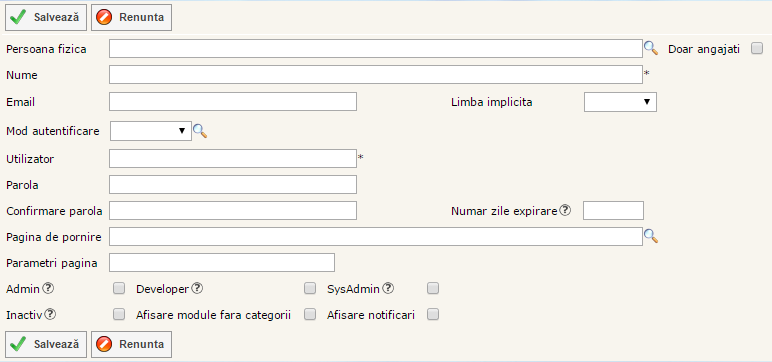Check the Developer checkbox

310,289
